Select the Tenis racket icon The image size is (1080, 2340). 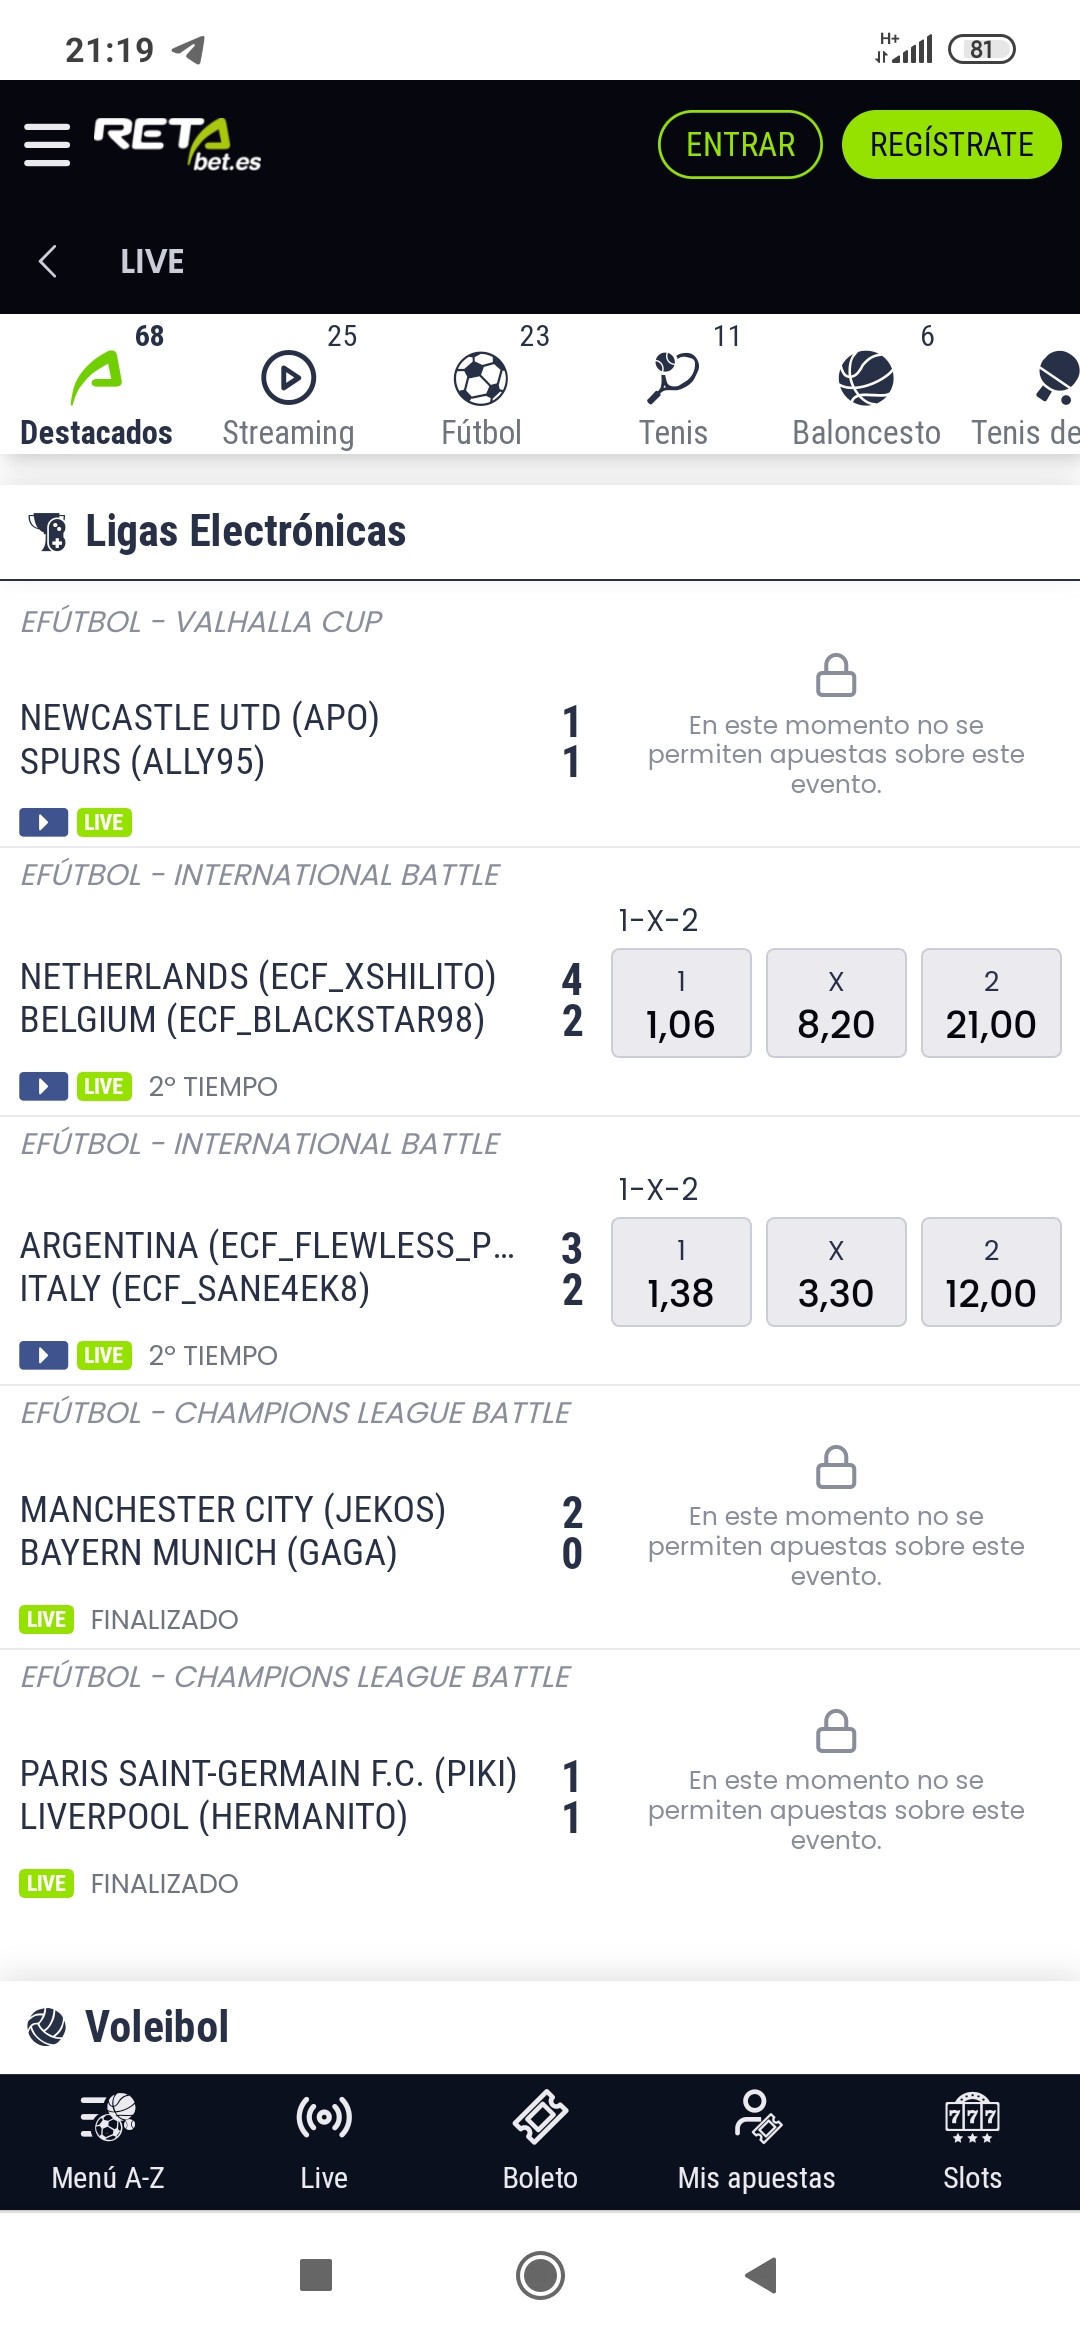[673, 378]
